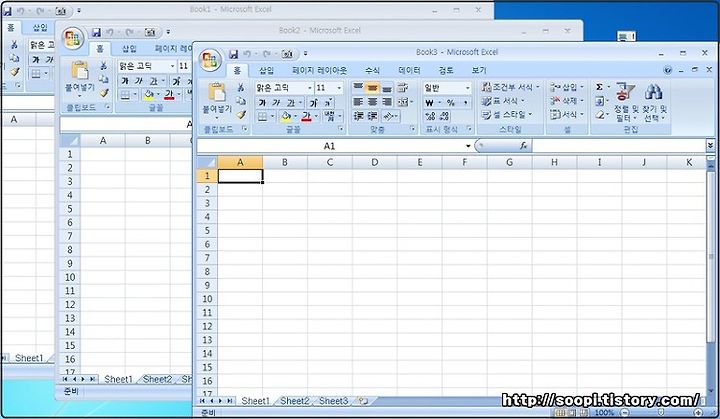Open the number format 일반 dropdown

pos(467,88)
